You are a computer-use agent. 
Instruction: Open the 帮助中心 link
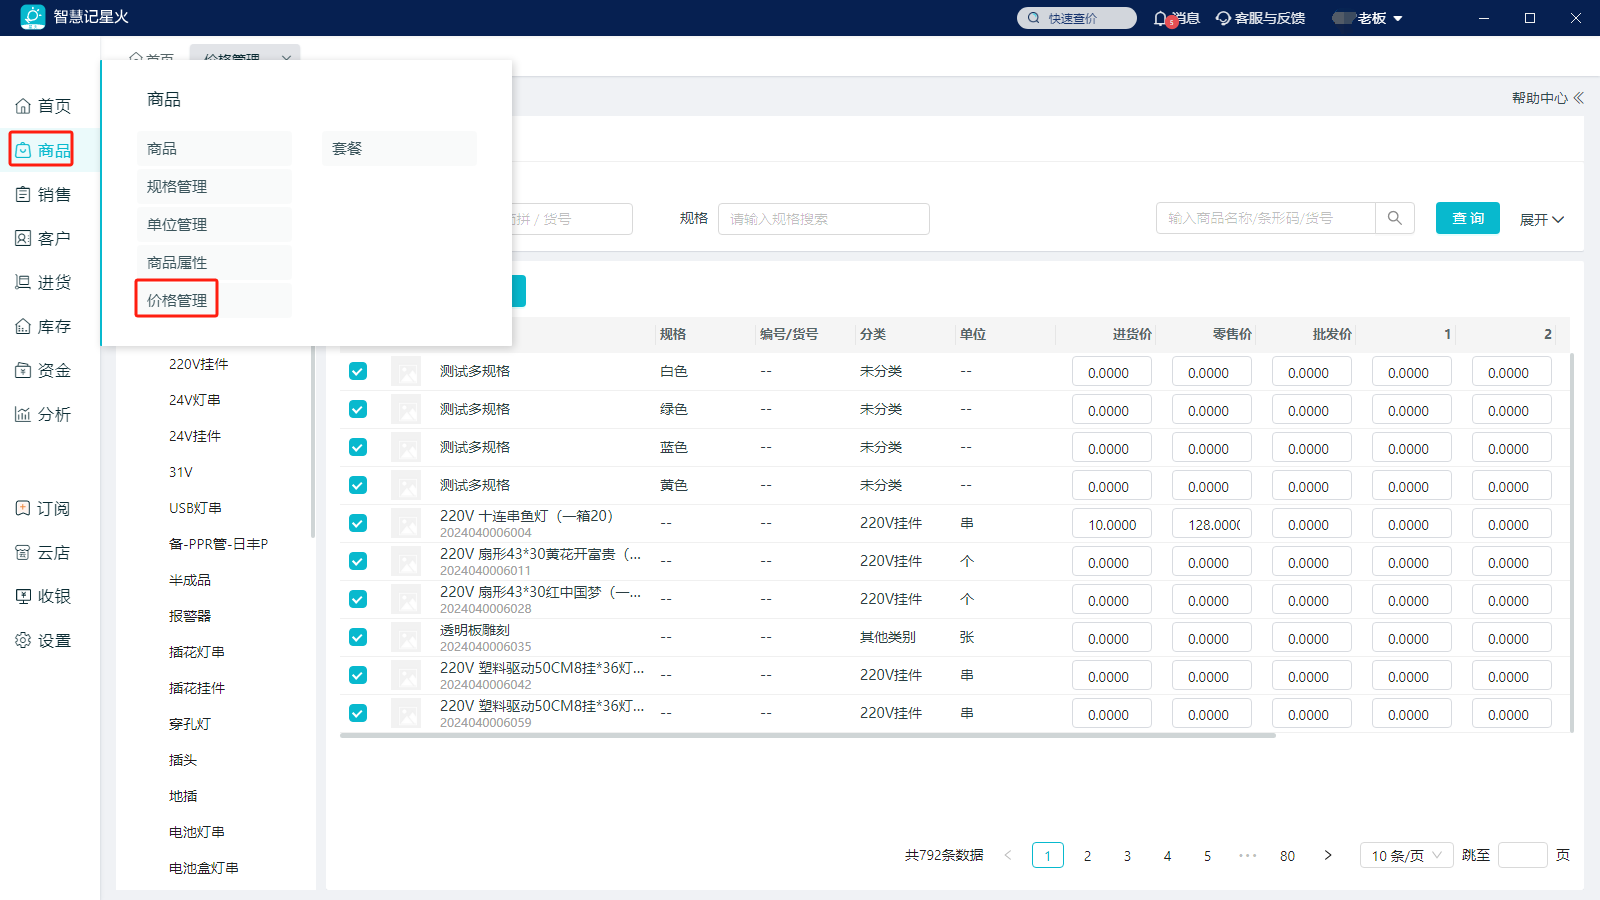point(1540,98)
